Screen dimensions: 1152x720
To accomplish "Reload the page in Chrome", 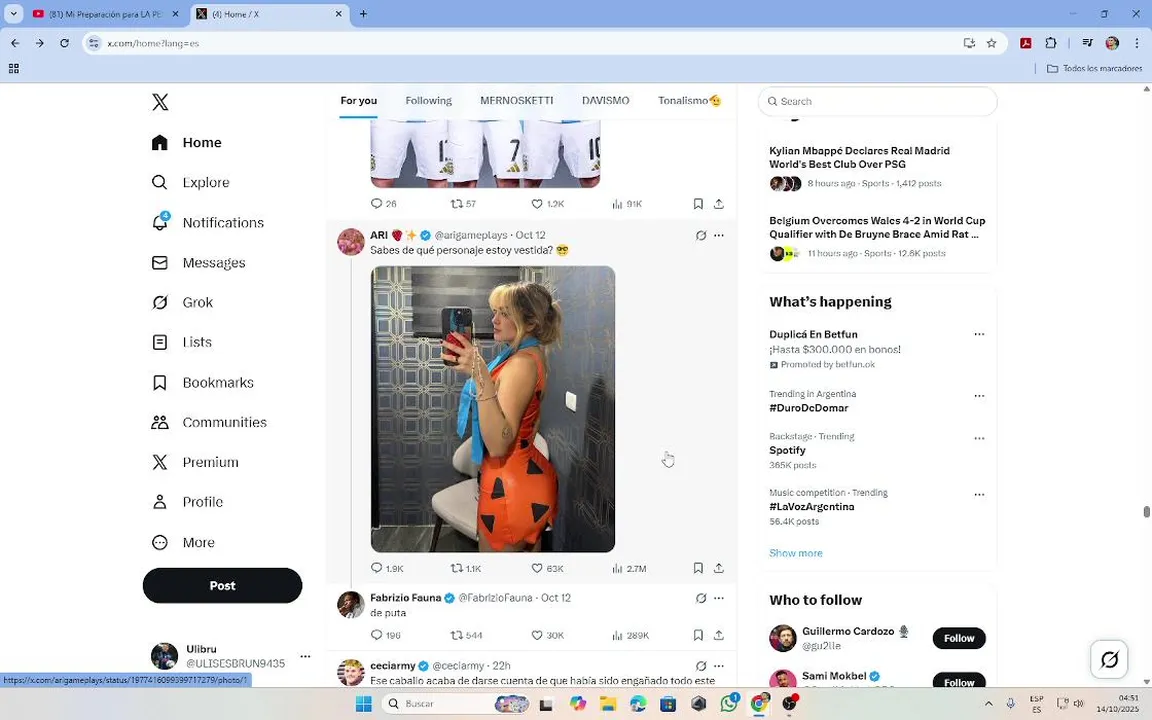I will coord(65,43).
